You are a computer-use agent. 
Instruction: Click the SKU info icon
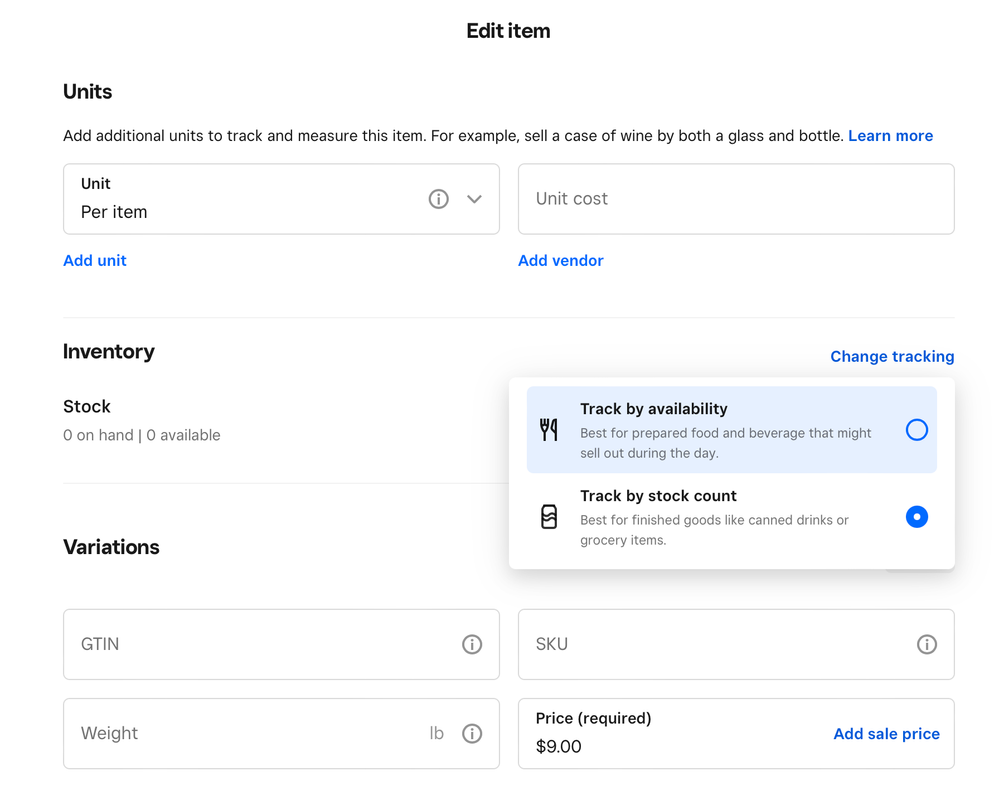(x=927, y=645)
